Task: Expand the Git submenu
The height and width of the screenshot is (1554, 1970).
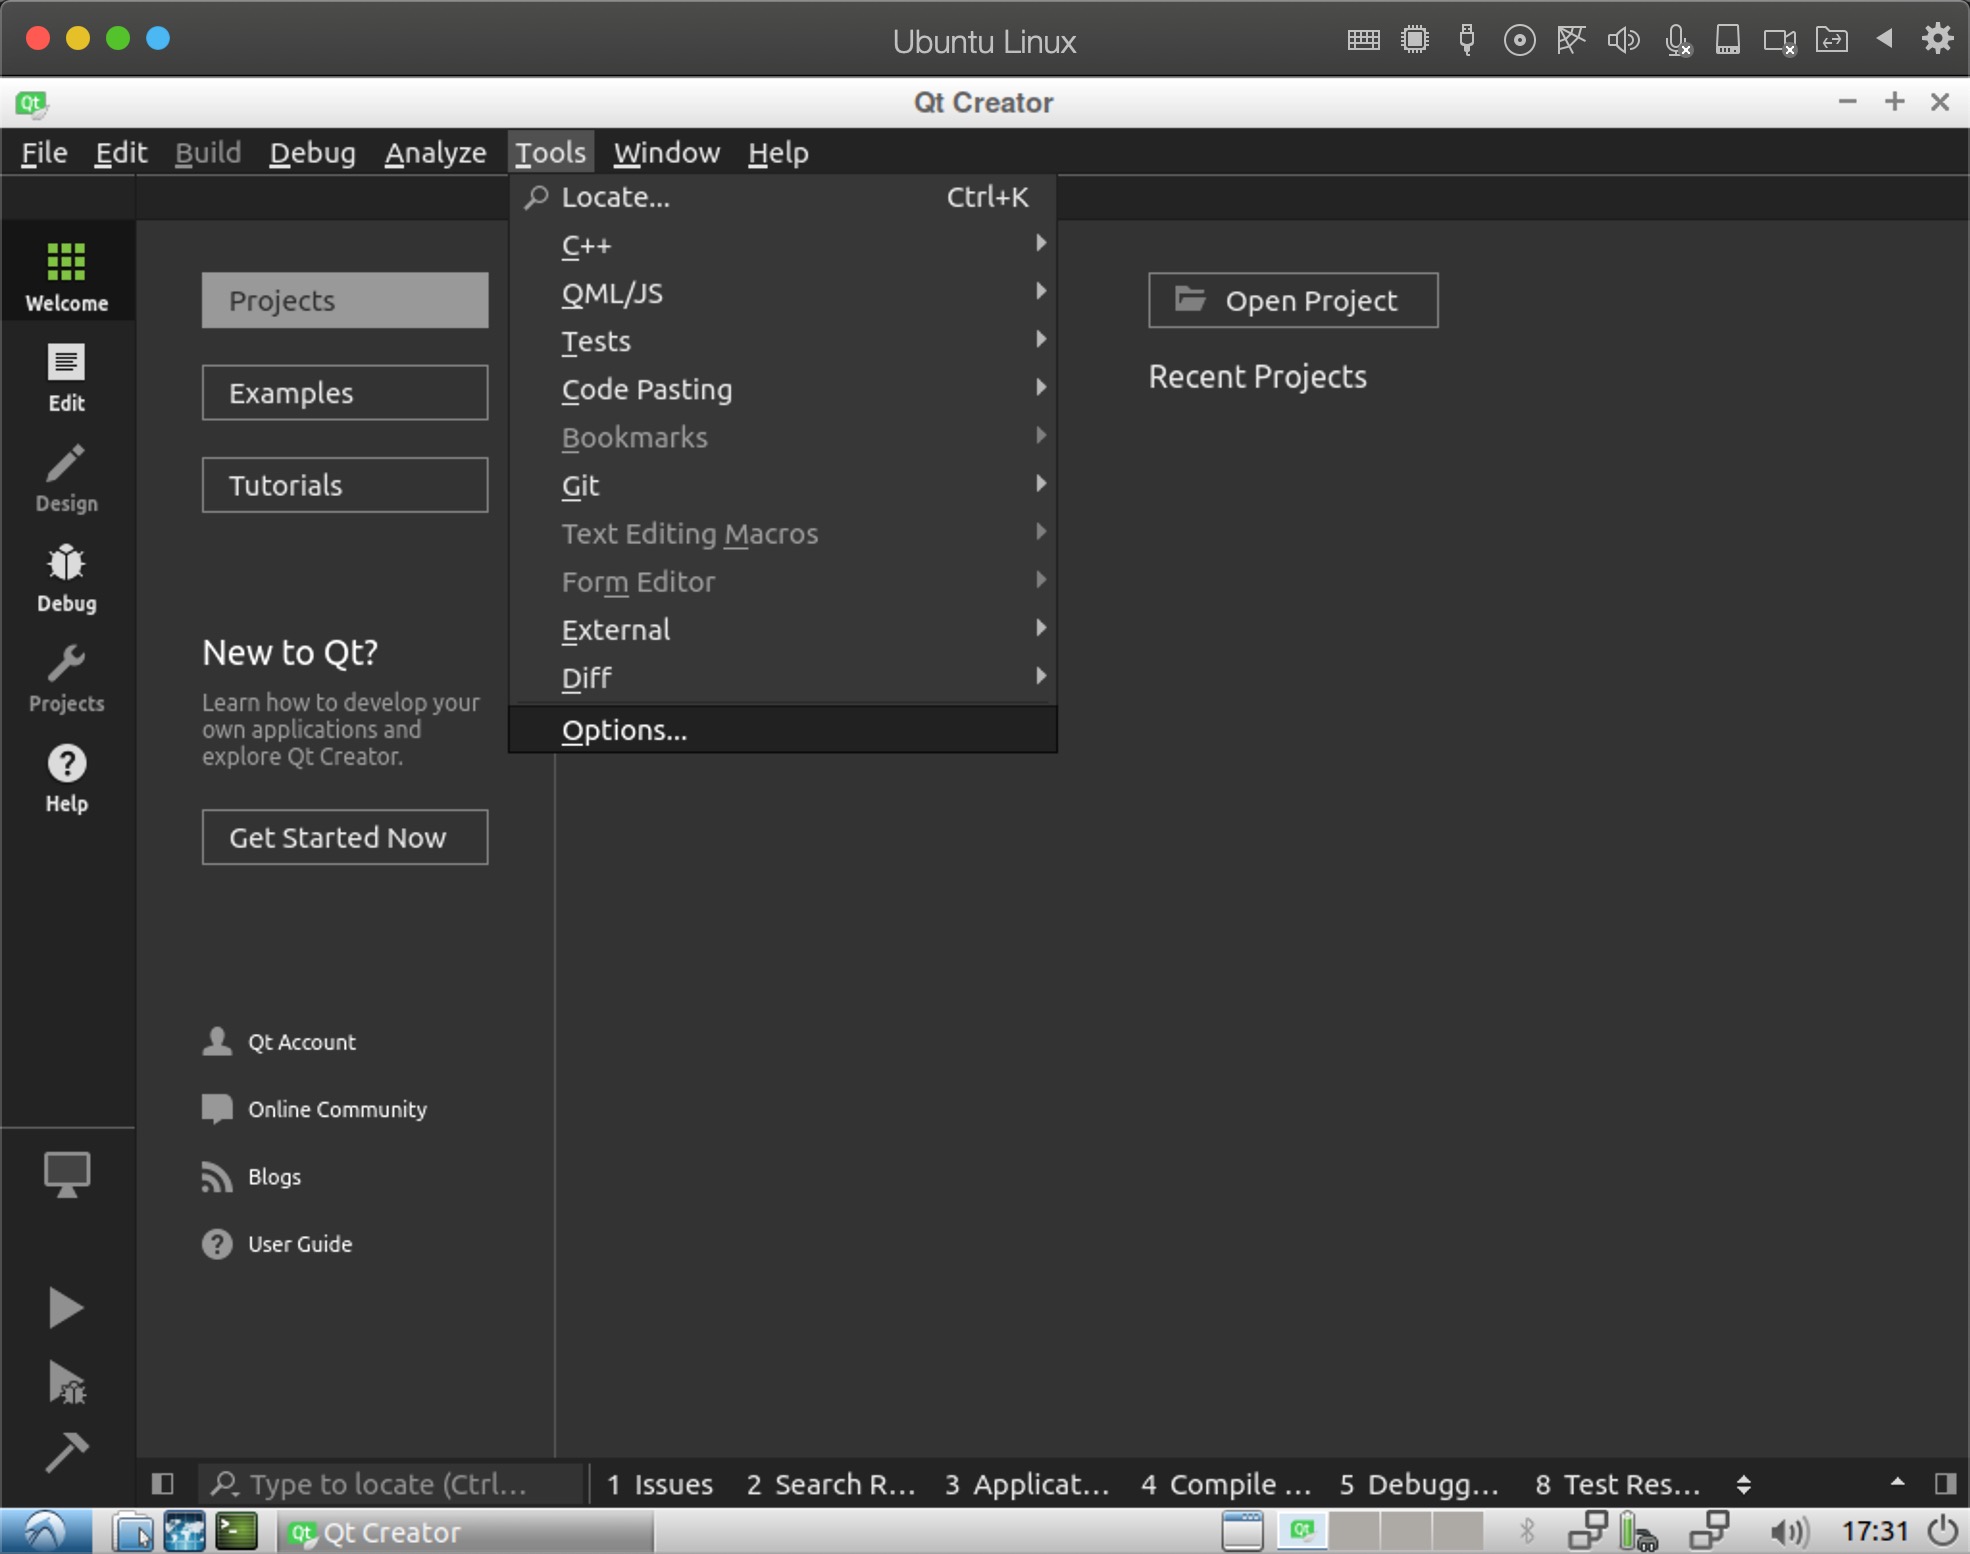Action: pos(783,485)
